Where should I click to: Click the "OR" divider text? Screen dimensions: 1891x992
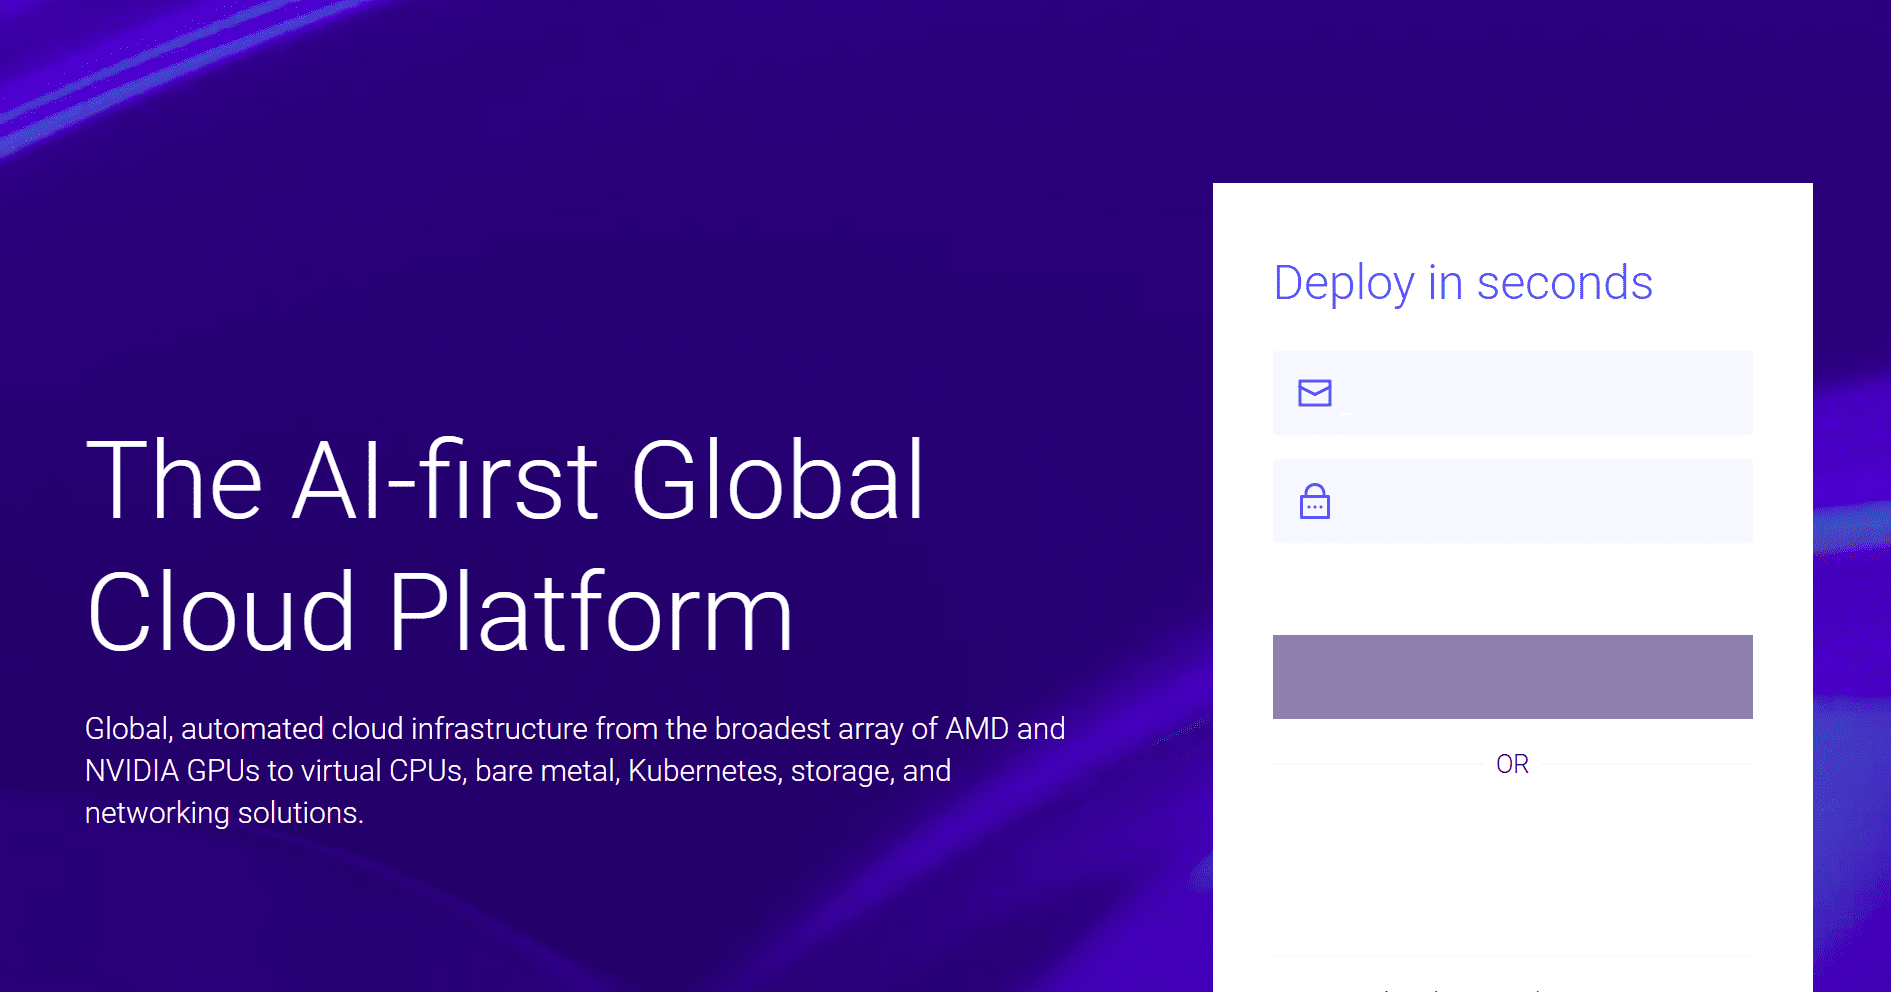[x=1512, y=764]
